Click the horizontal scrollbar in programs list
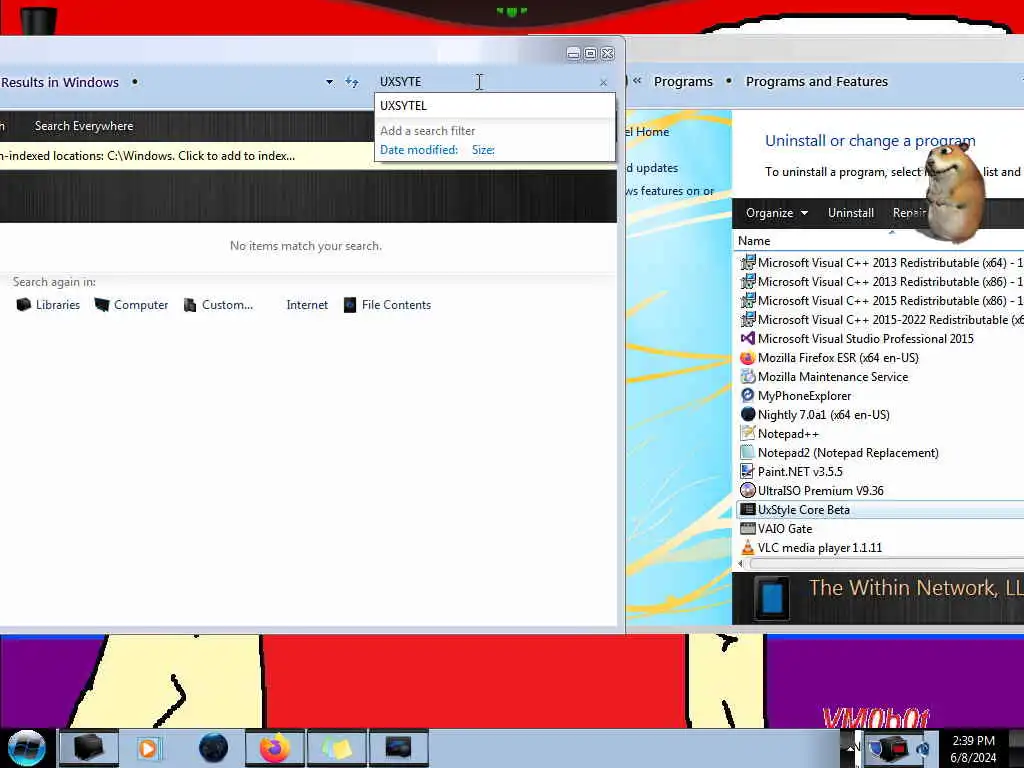Screen dimensions: 1024x768 886,564
